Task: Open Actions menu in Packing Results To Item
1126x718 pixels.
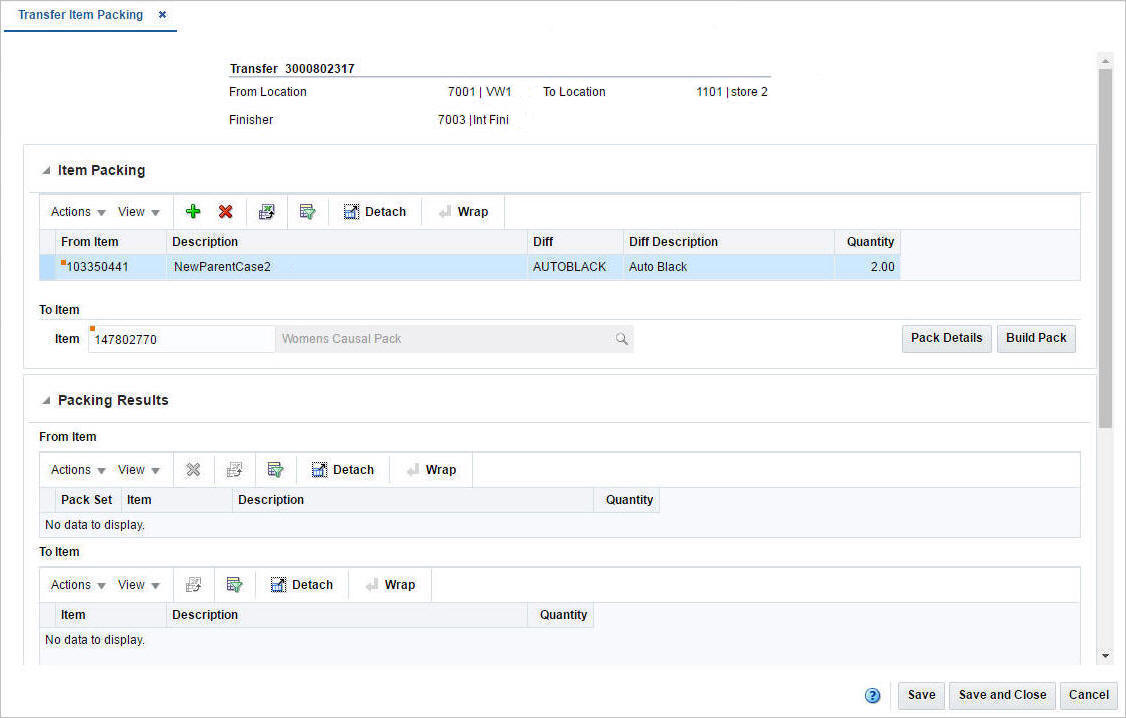Action: tap(78, 584)
